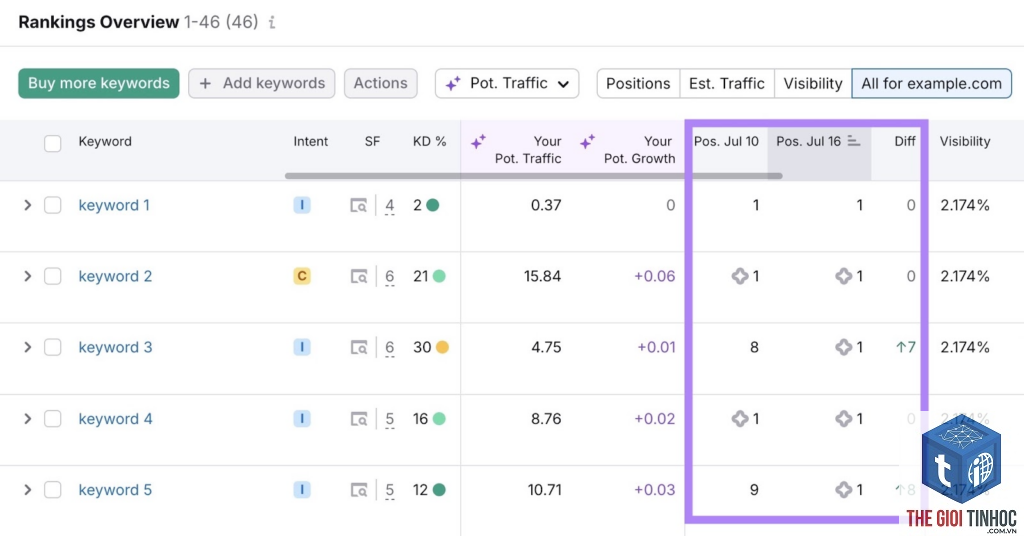Check the box for keyword 3
1024x536 pixels.
tap(53, 347)
